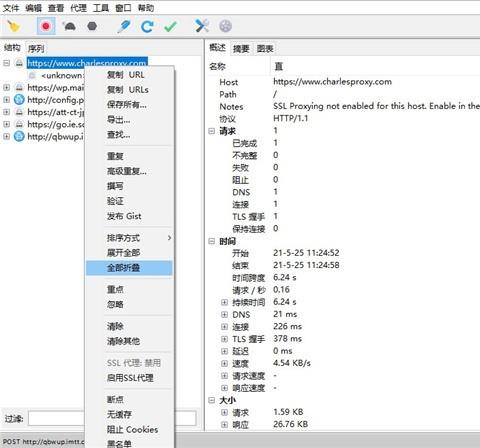480x448 pixels.
Task: Click the lock icon beside https://wp.mai
Action: pyautogui.click(x=19, y=87)
